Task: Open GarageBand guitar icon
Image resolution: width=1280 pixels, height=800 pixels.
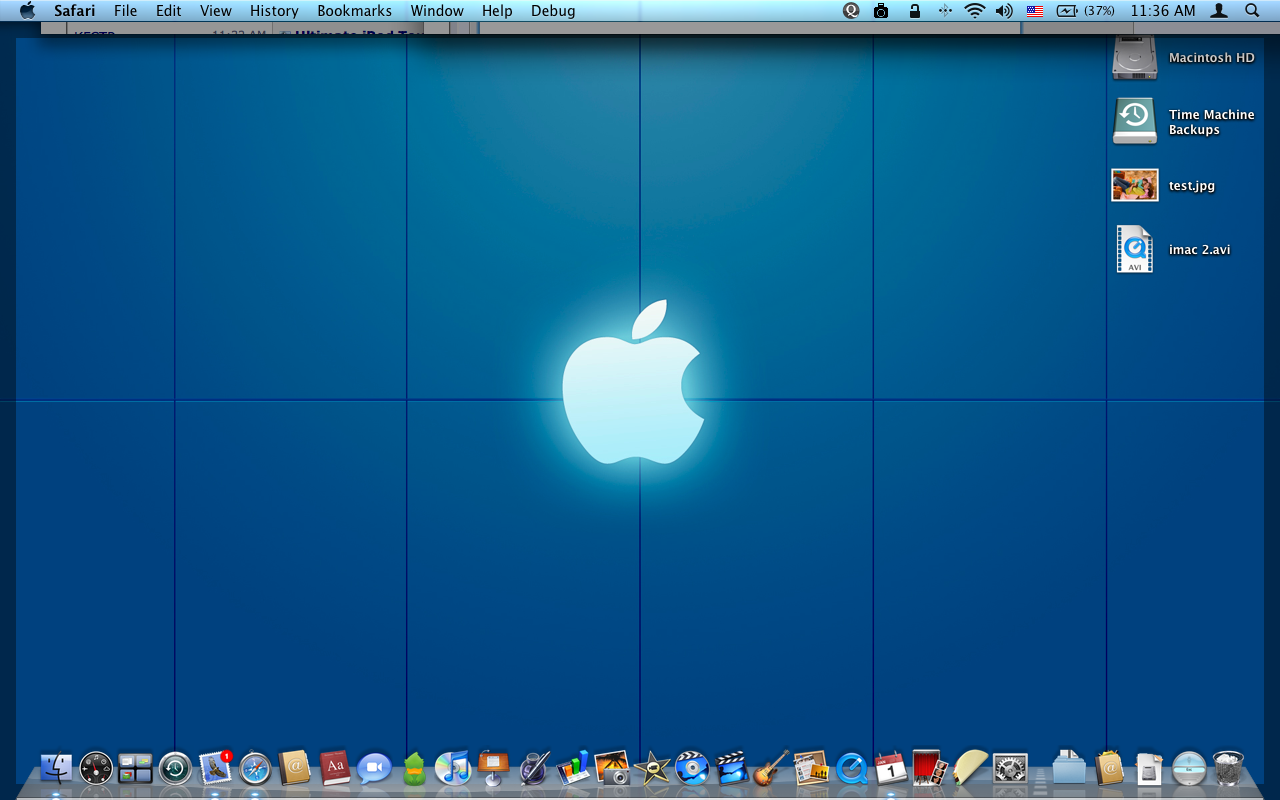Action: (x=771, y=768)
